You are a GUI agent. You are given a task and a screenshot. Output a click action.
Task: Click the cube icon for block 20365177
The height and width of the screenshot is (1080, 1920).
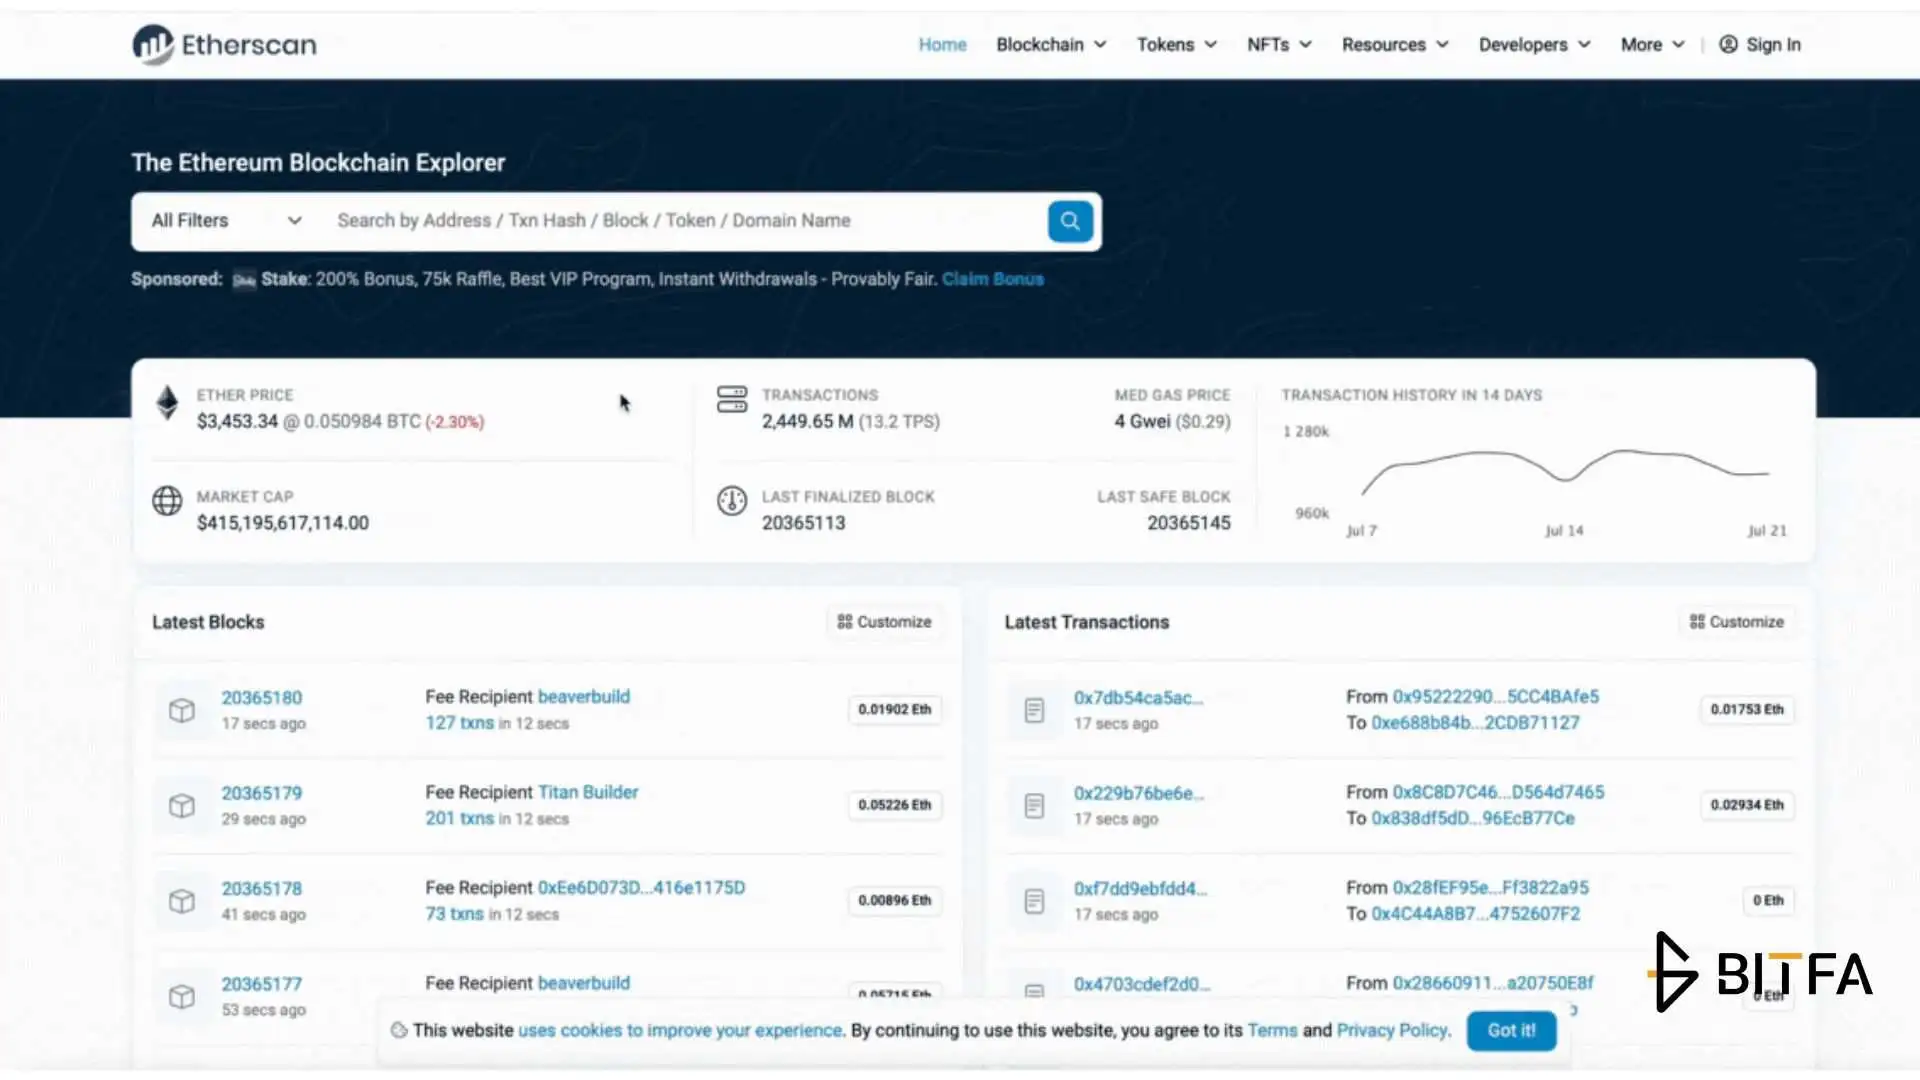click(x=181, y=996)
